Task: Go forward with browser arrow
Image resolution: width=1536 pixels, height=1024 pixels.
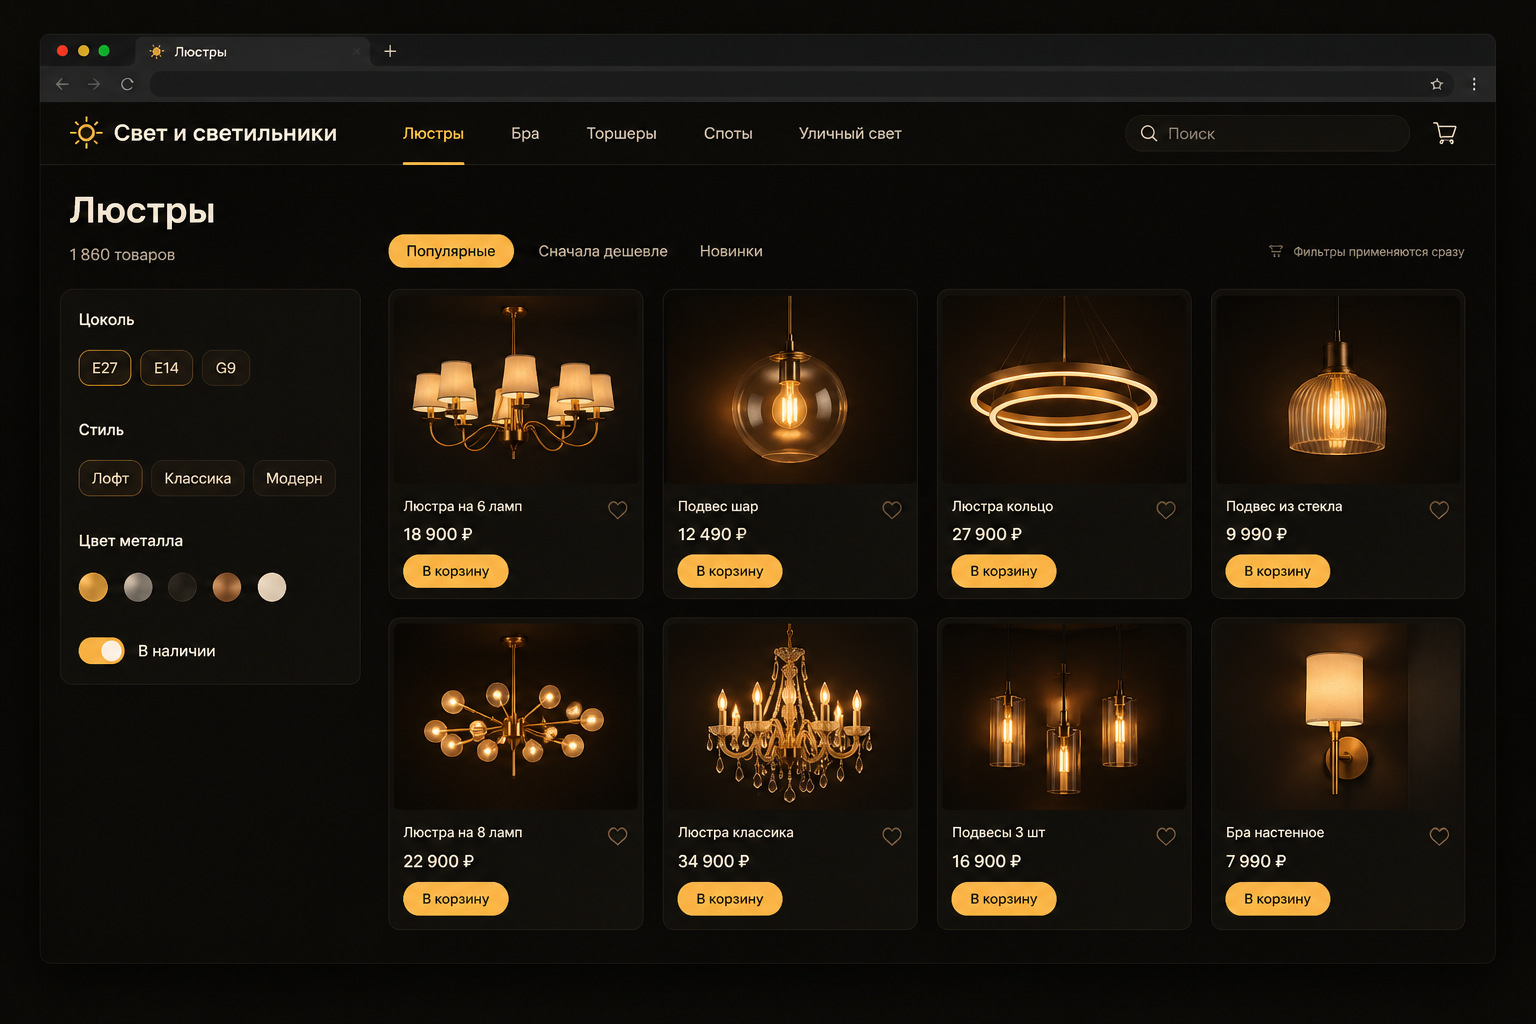Action: click(x=94, y=84)
